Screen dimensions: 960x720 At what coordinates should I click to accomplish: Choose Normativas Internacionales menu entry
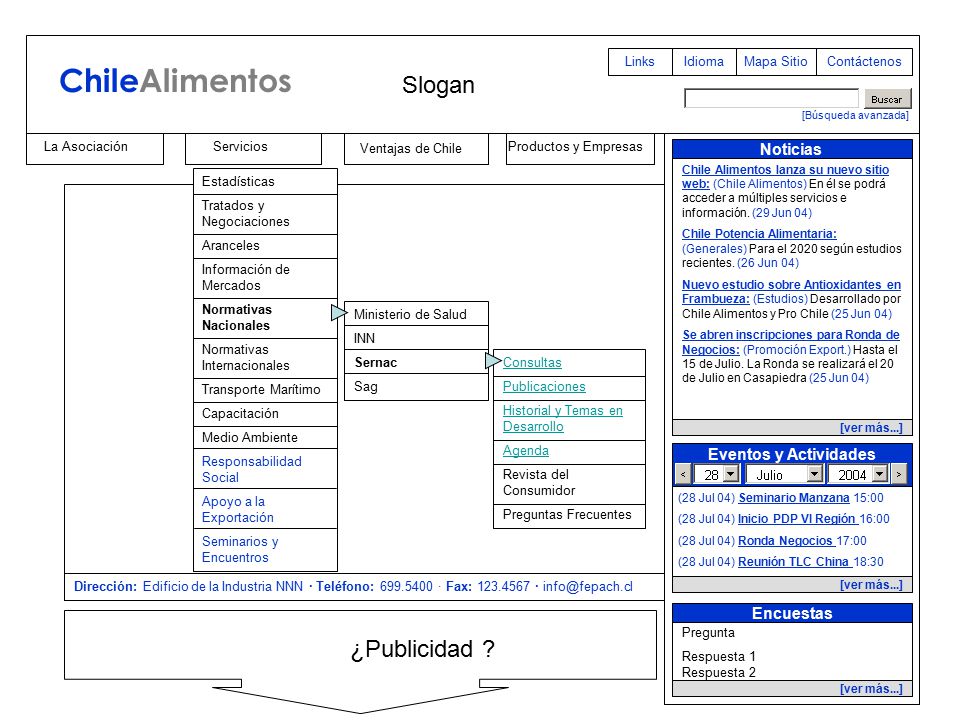click(265, 358)
